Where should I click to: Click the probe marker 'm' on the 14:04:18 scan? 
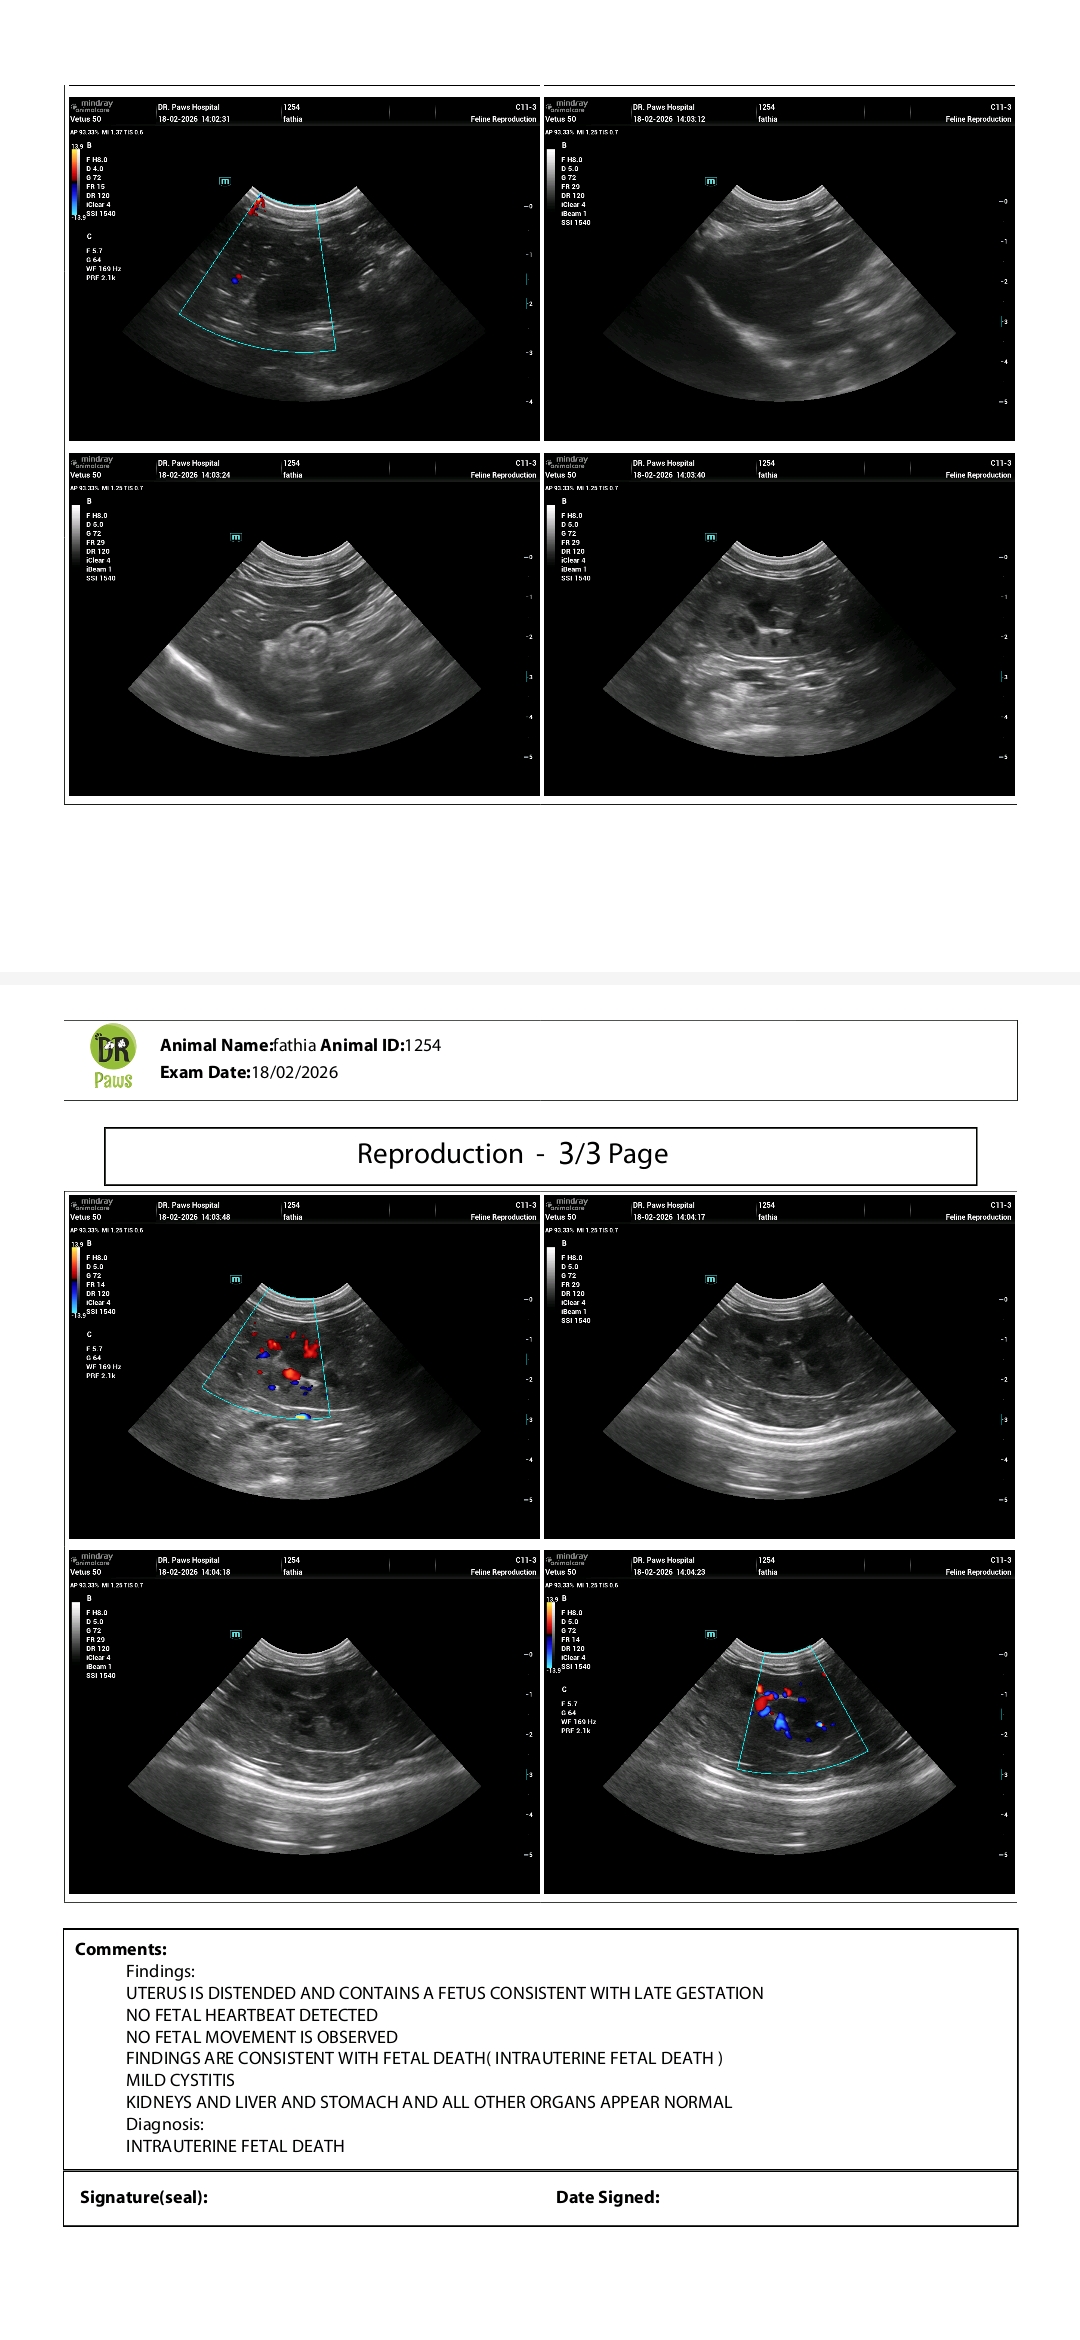click(236, 1634)
